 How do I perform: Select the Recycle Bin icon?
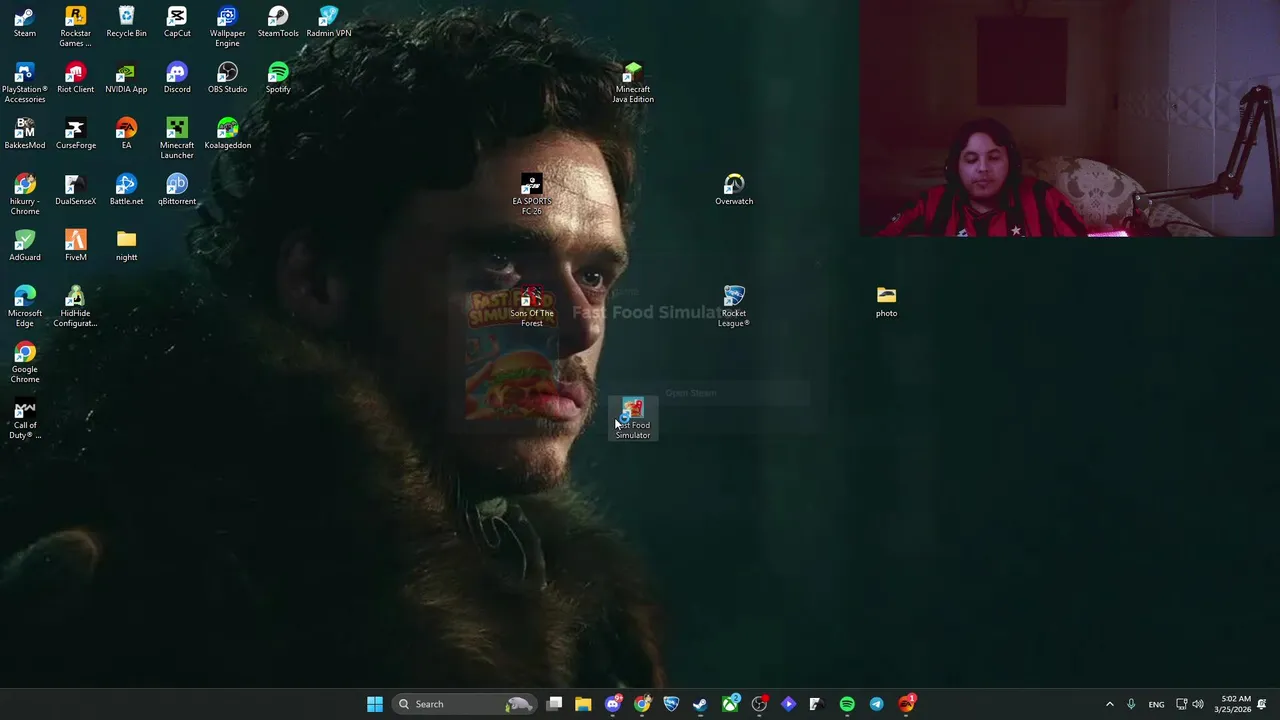tap(126, 22)
